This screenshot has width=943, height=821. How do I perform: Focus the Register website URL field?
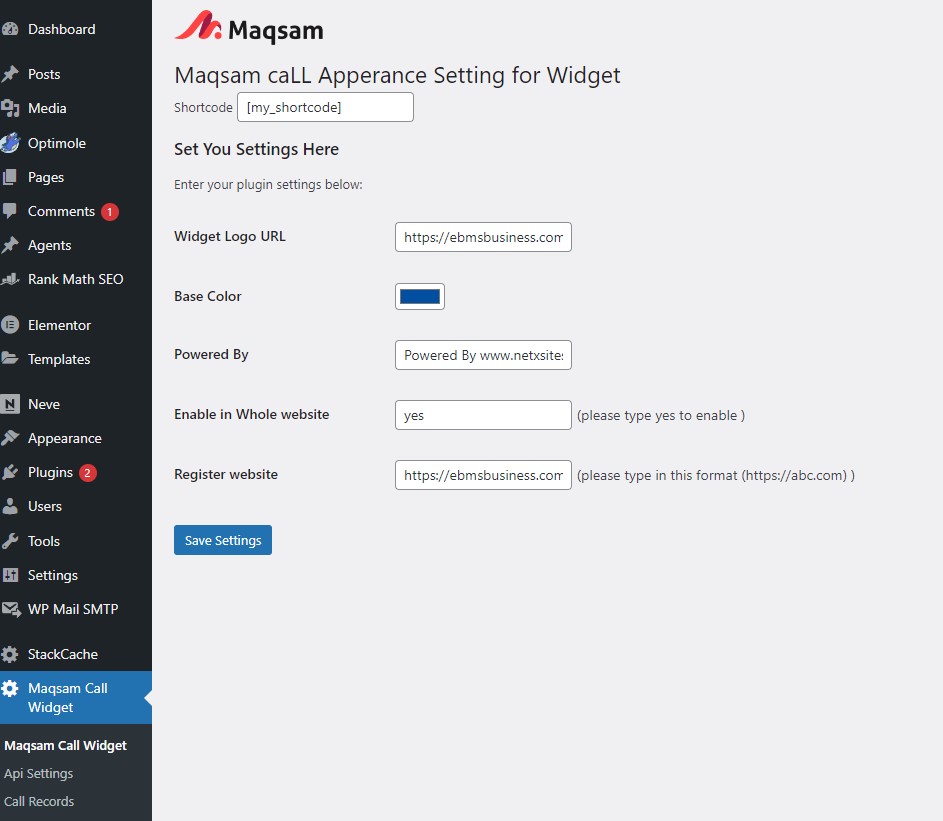point(484,475)
